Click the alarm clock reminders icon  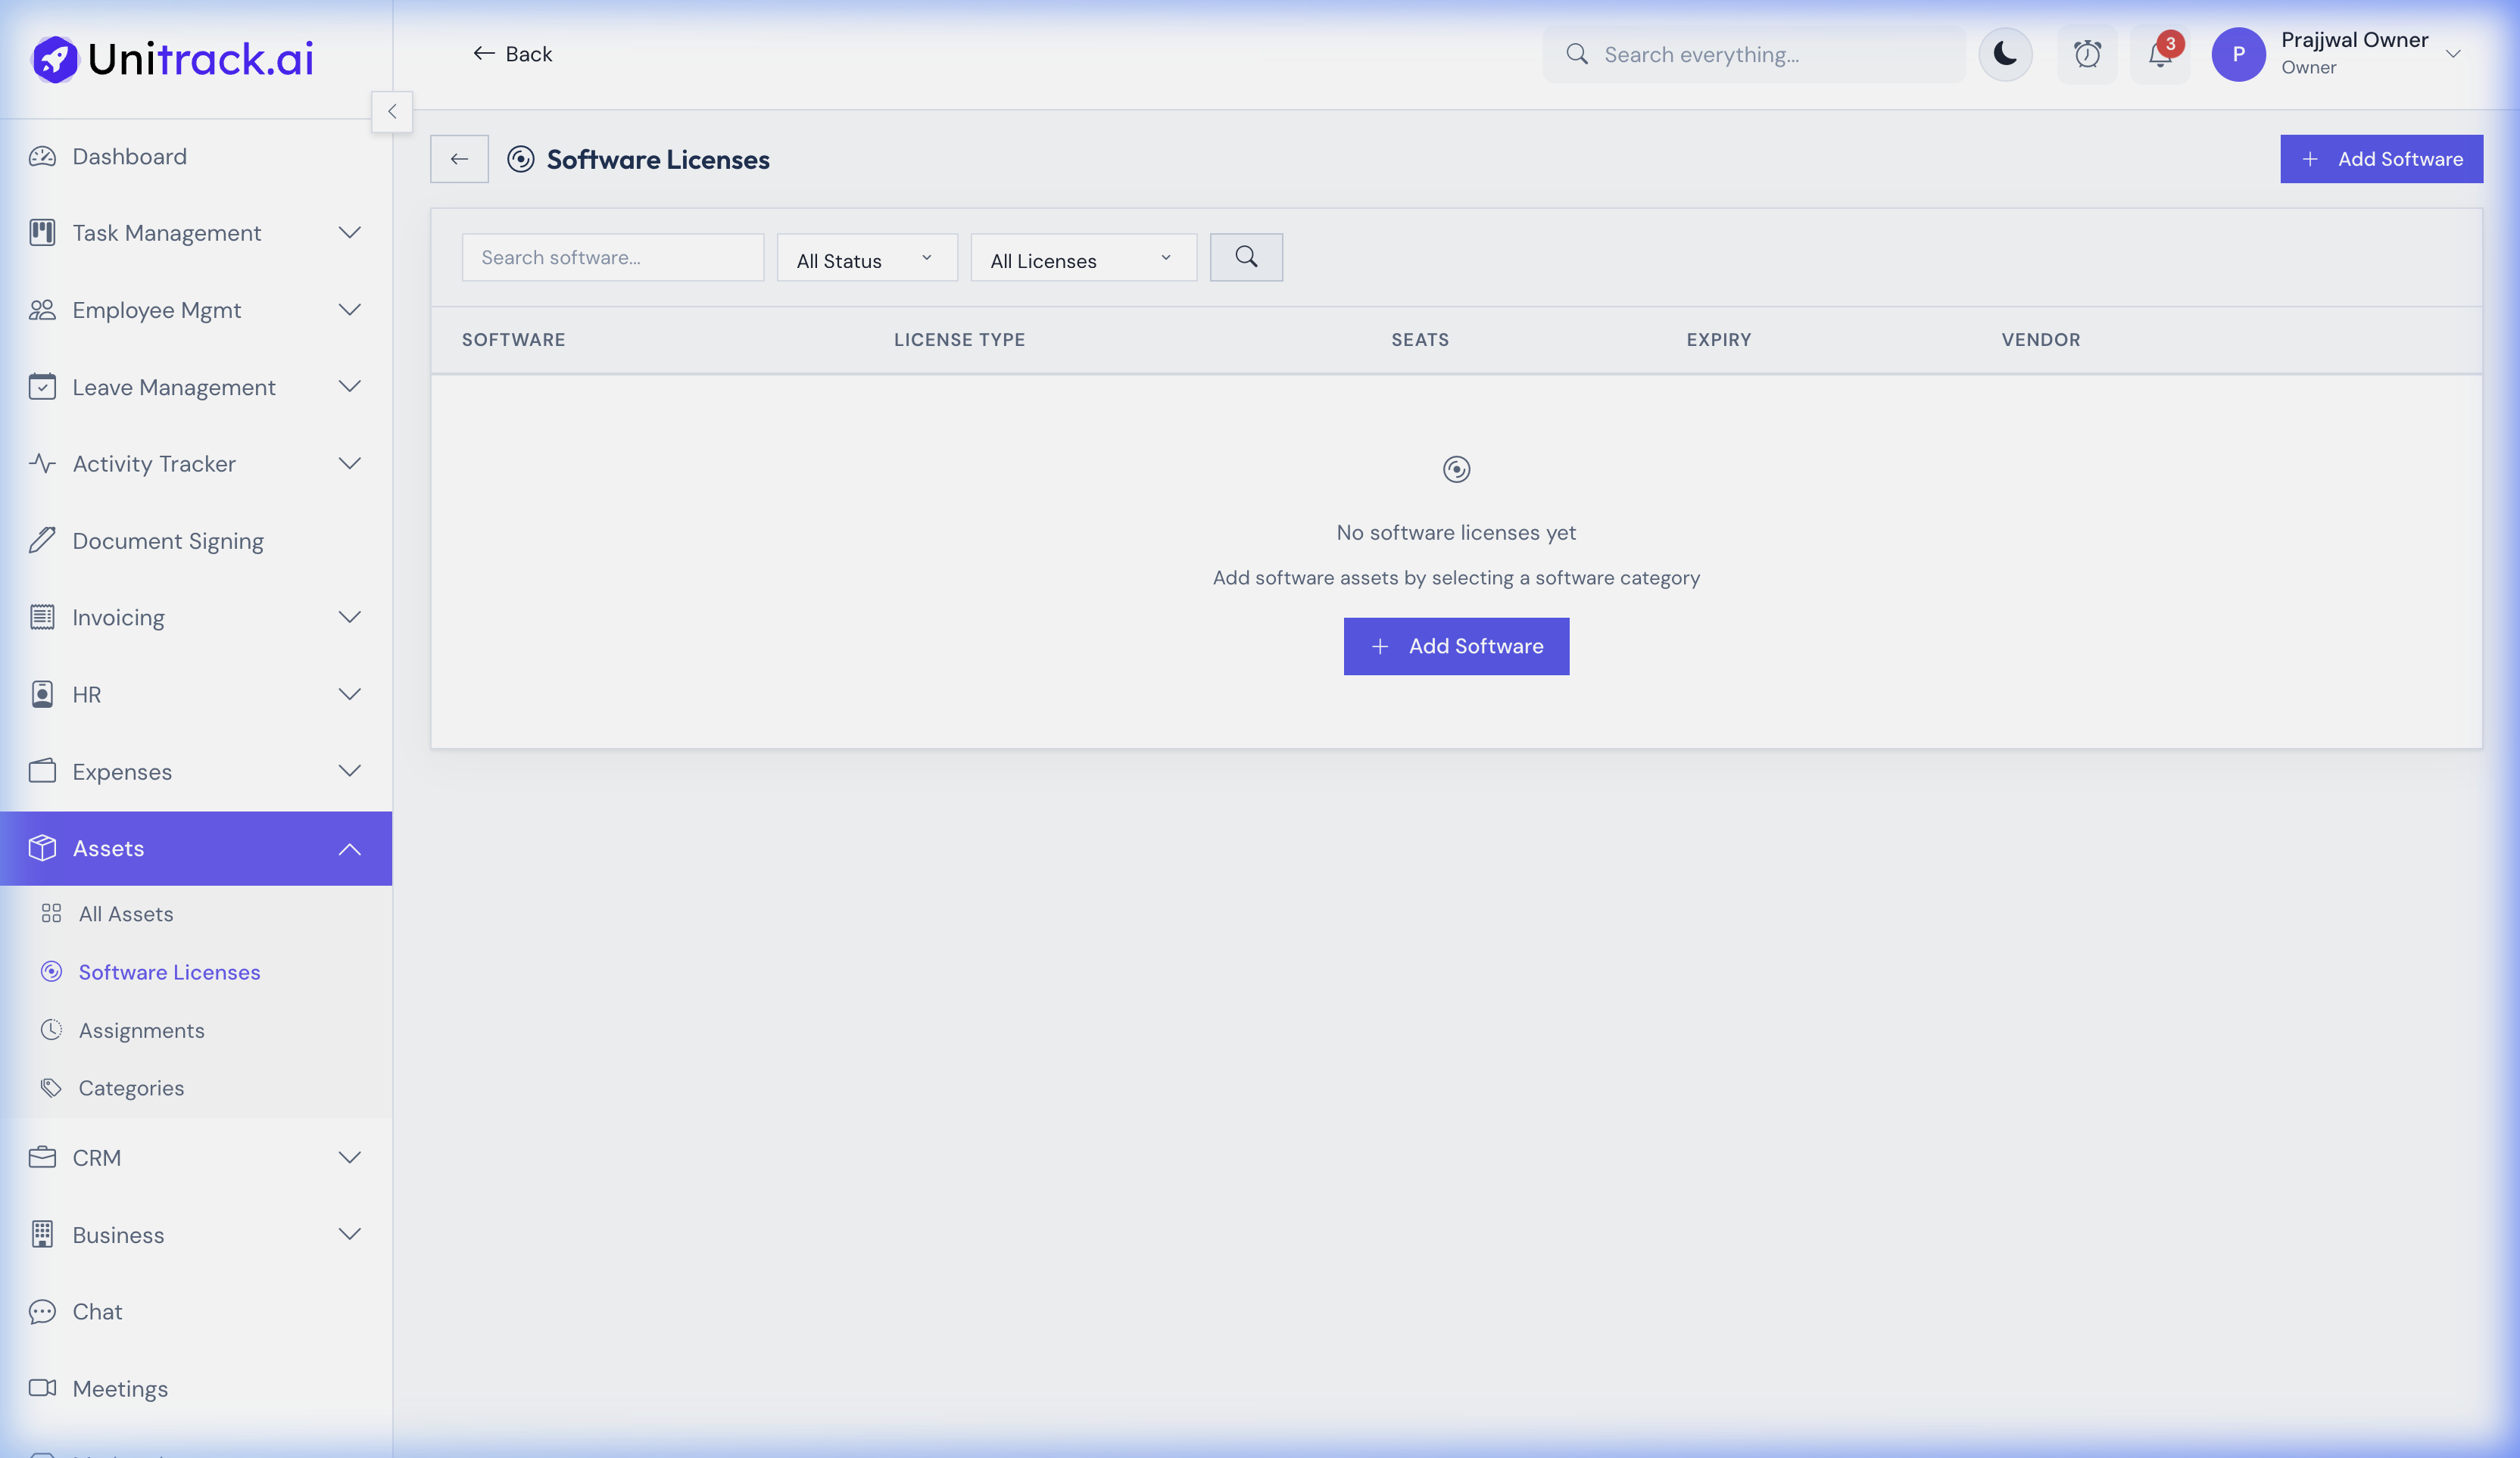(x=2088, y=54)
